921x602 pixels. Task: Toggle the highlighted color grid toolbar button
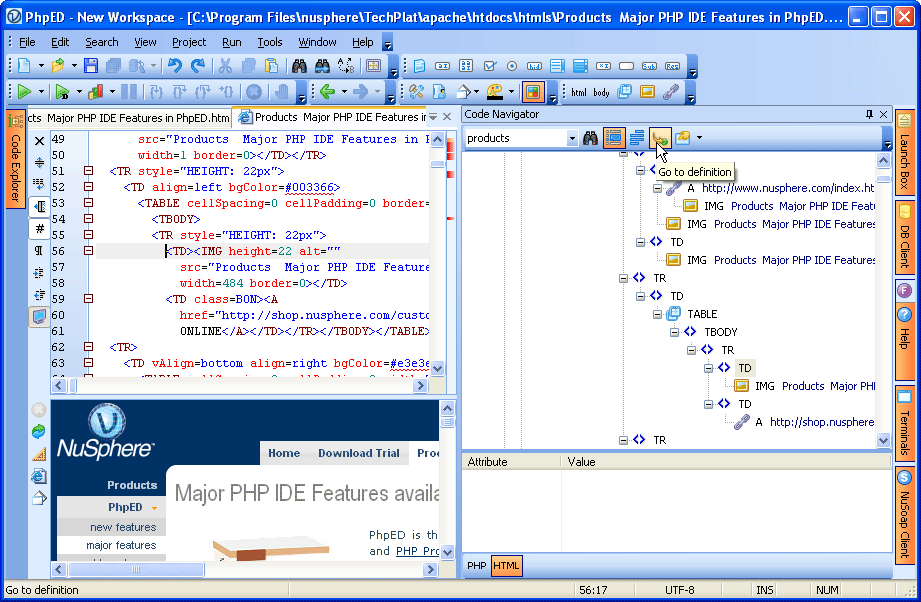532,92
